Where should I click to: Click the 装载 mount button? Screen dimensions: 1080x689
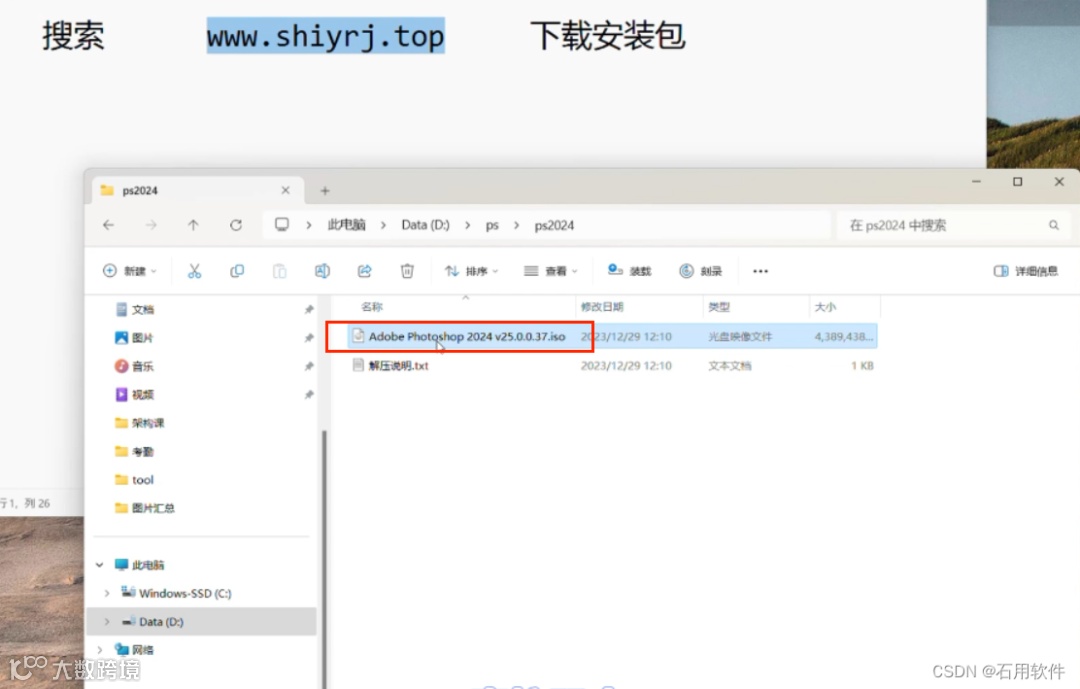629,271
